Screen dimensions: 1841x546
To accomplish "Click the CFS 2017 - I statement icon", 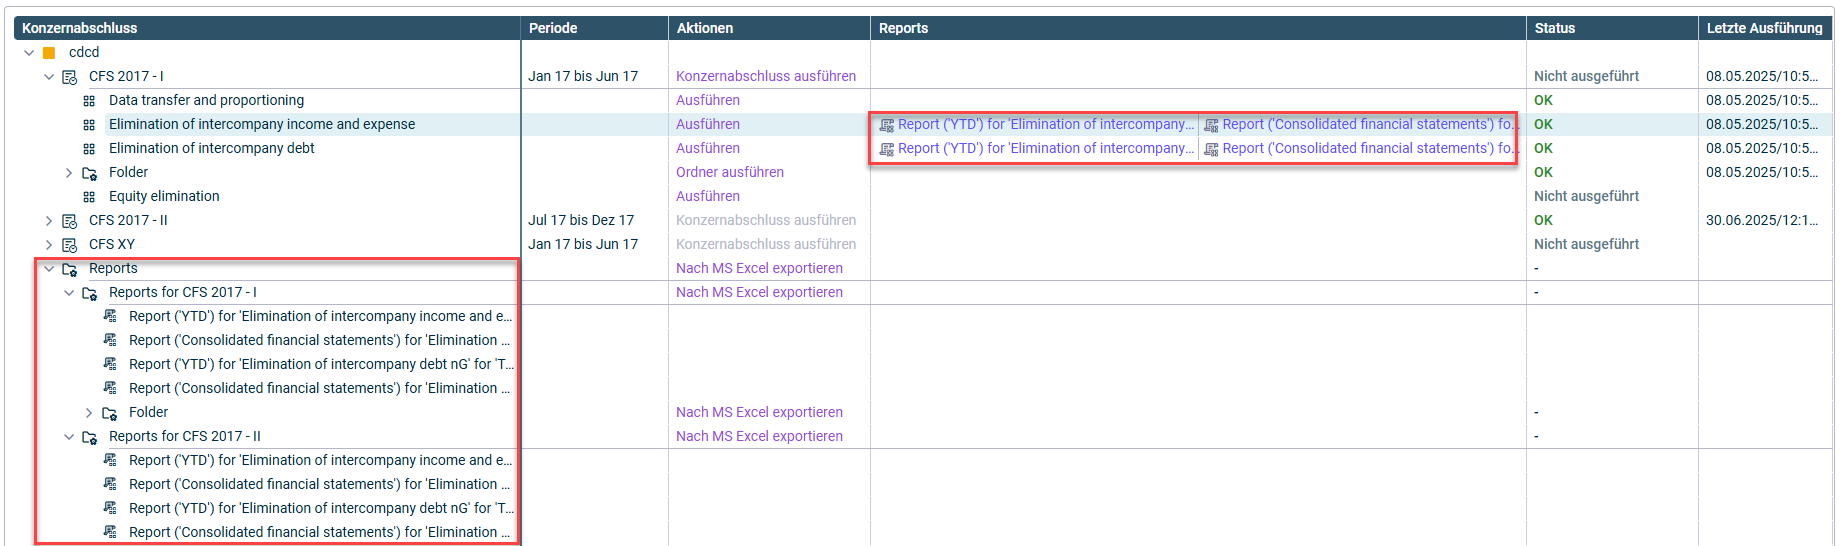I will [70, 77].
